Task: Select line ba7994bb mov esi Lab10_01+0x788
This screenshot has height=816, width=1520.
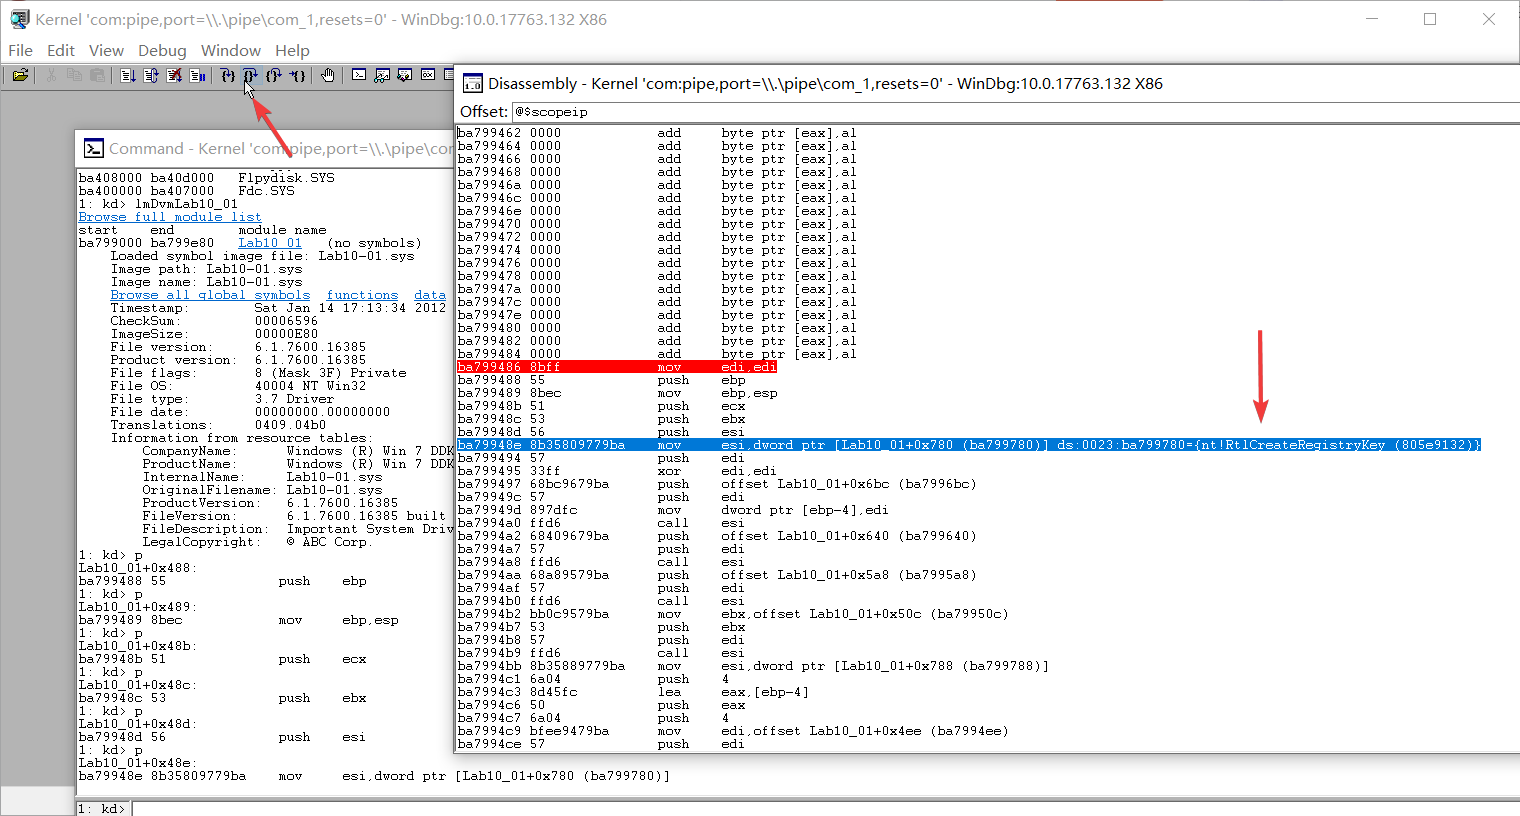Action: 753,666
